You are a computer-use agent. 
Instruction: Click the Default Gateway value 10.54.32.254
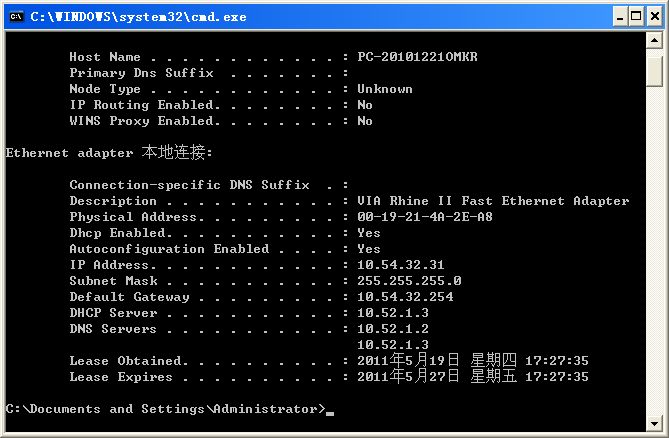404,297
